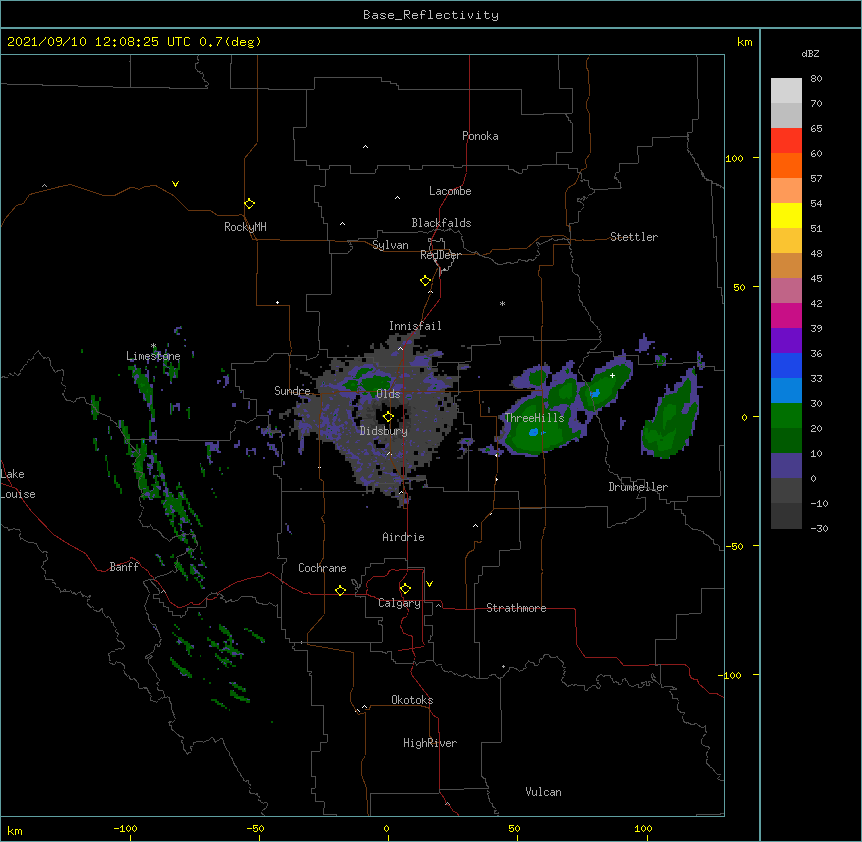Click the Sundre town label
862x842 pixels.
point(292,391)
